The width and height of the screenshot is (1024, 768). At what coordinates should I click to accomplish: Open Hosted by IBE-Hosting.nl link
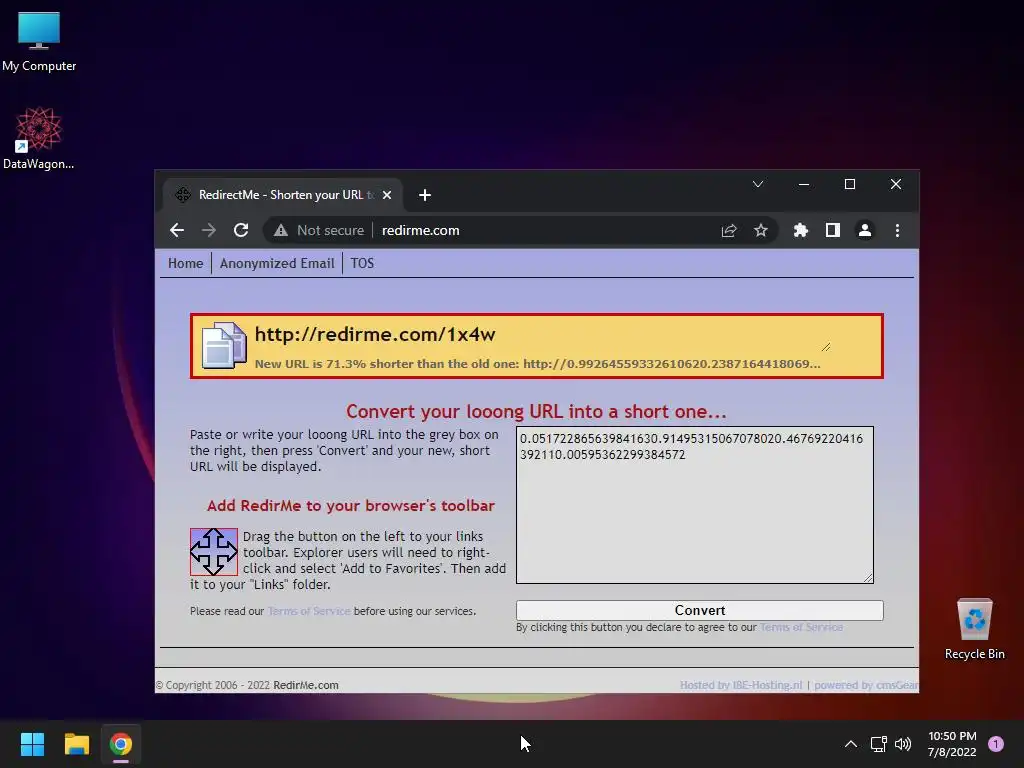(741, 685)
